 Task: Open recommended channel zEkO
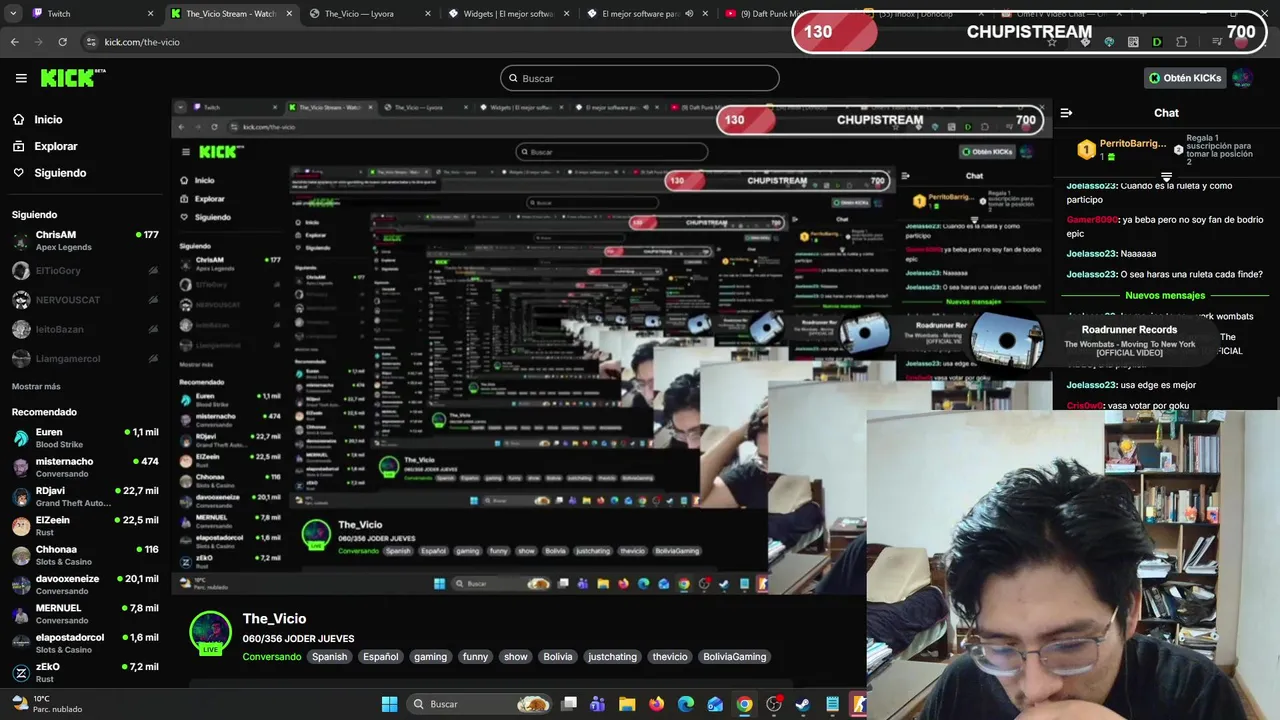click(x=85, y=672)
